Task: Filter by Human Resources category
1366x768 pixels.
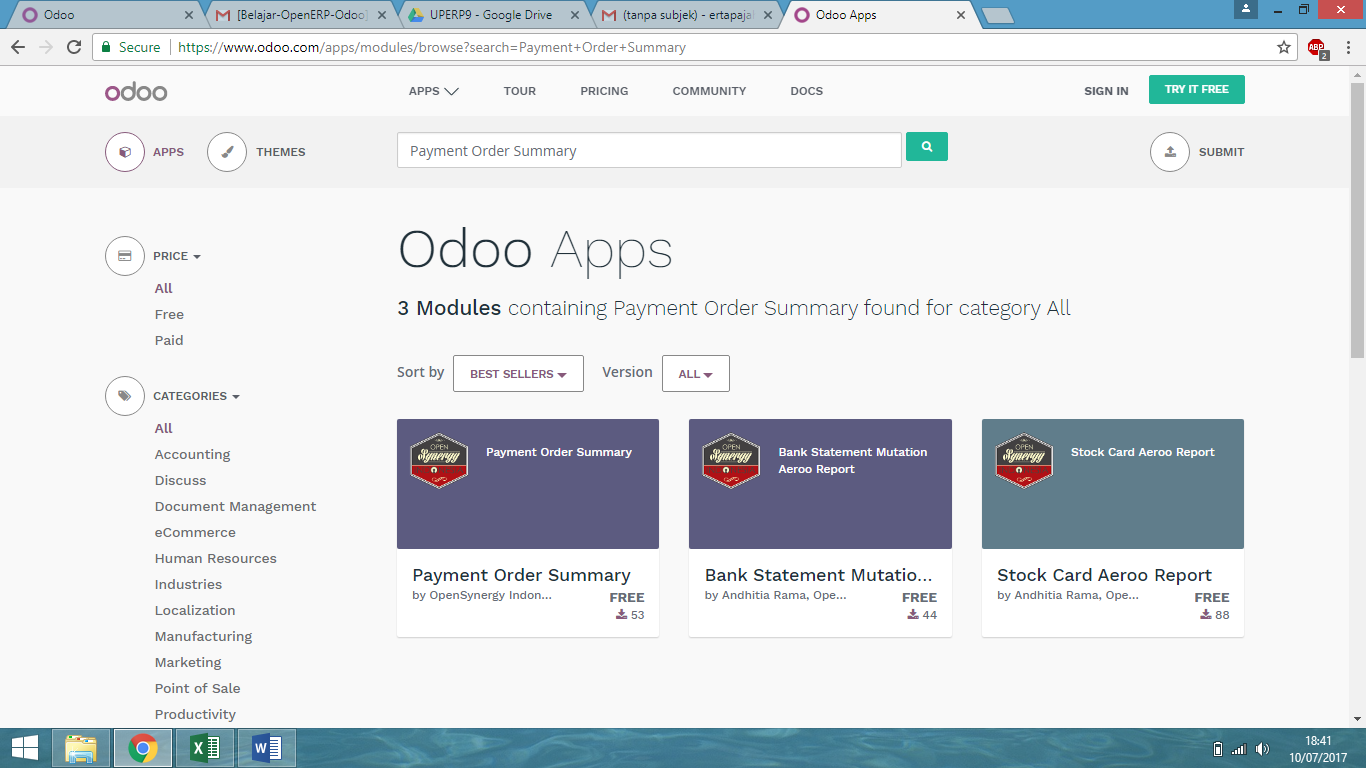Action: tap(216, 558)
